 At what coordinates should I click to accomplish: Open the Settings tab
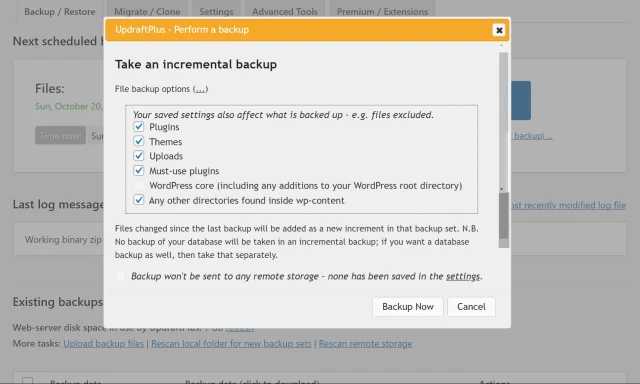[x=216, y=12]
